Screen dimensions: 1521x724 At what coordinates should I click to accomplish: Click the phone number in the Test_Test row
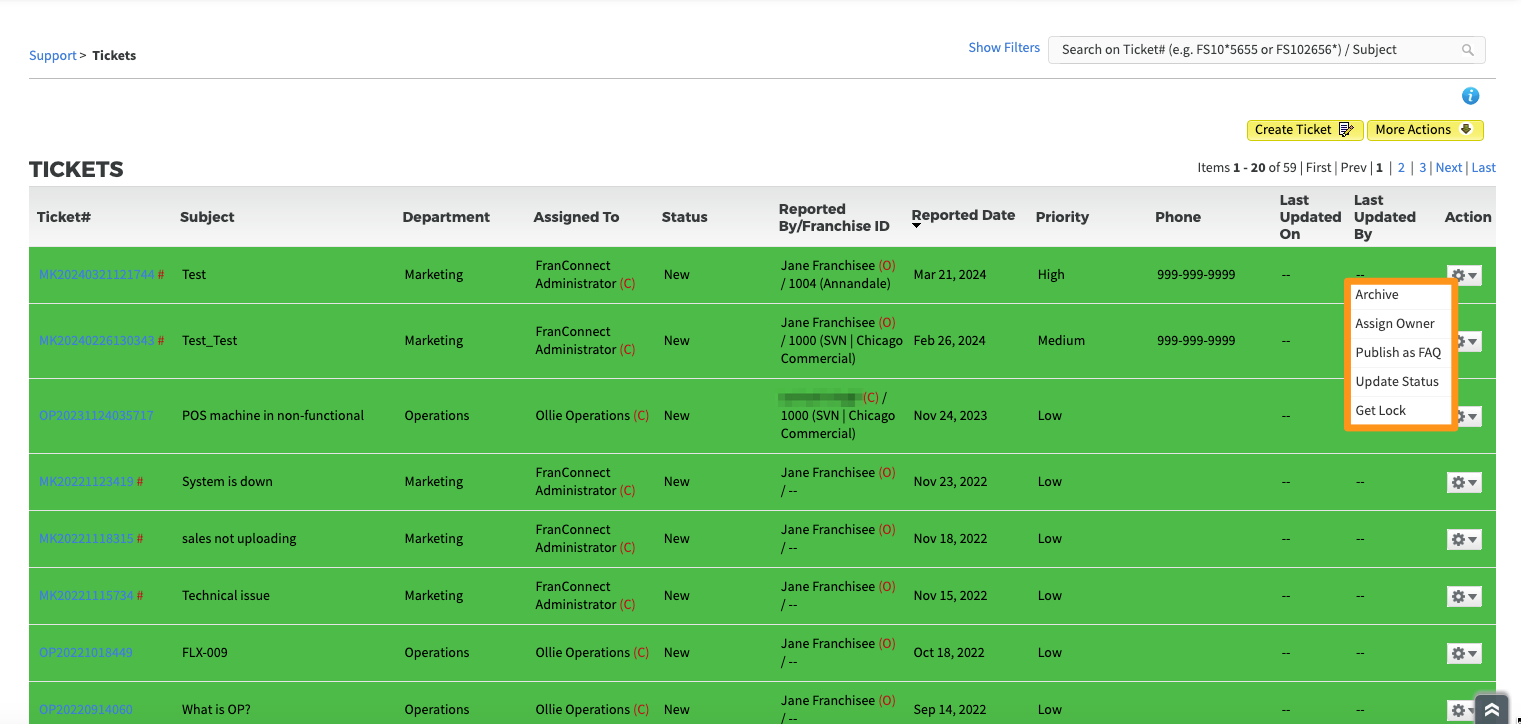coord(1196,341)
